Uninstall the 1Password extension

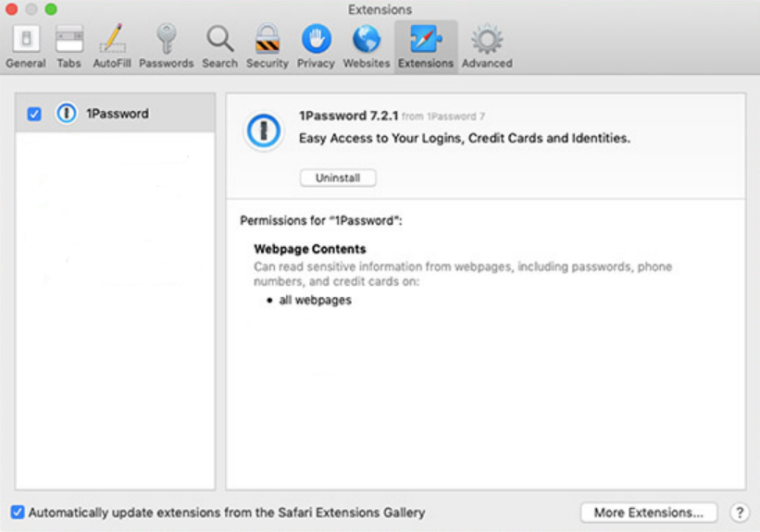pos(338,178)
